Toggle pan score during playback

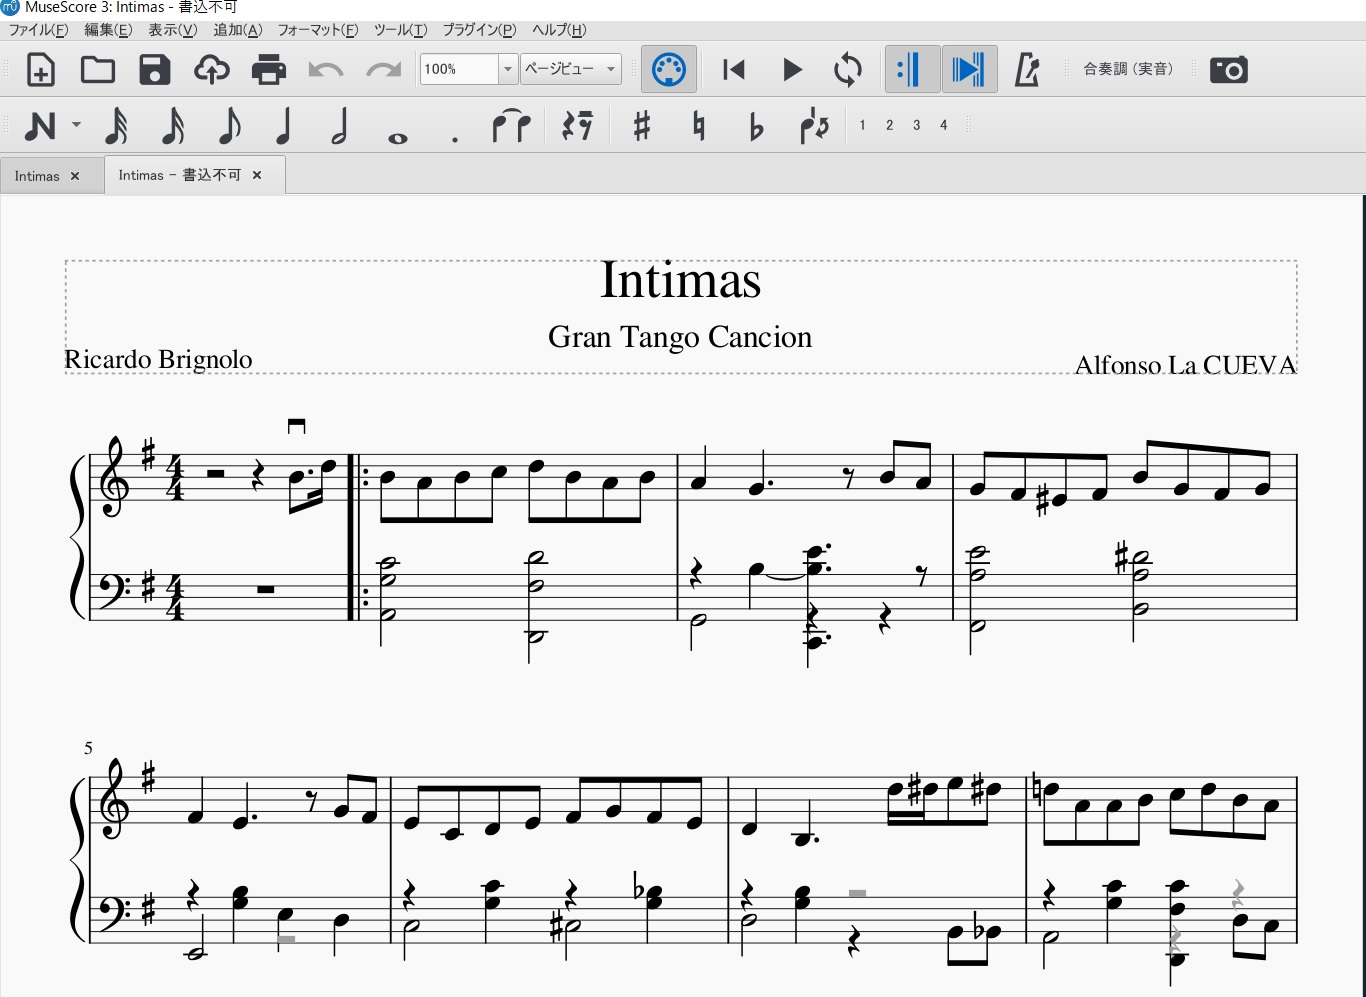pos(968,70)
